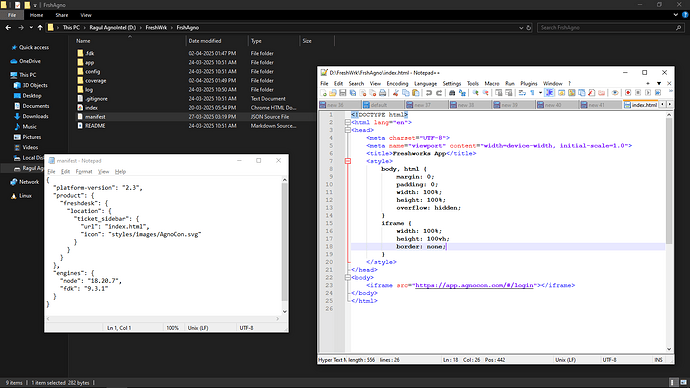690x388 pixels.
Task: Click the Find binoculars icon in Notepad++
Action: (x=452, y=93)
